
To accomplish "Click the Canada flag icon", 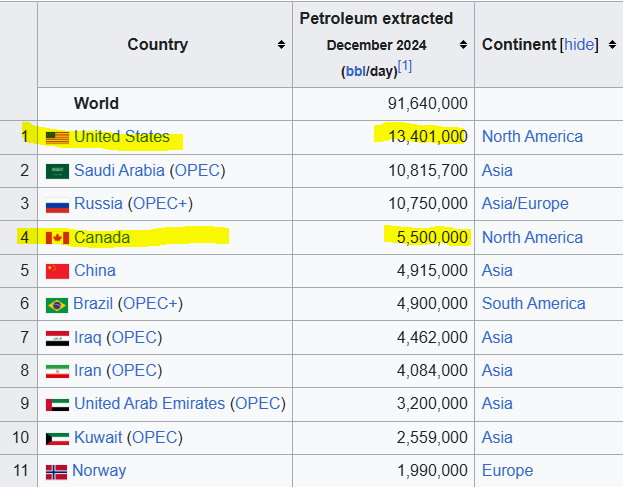I will (x=57, y=238).
